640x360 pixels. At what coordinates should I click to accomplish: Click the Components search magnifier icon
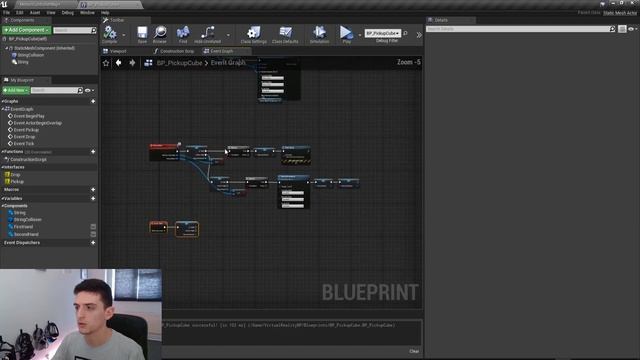click(x=94, y=30)
